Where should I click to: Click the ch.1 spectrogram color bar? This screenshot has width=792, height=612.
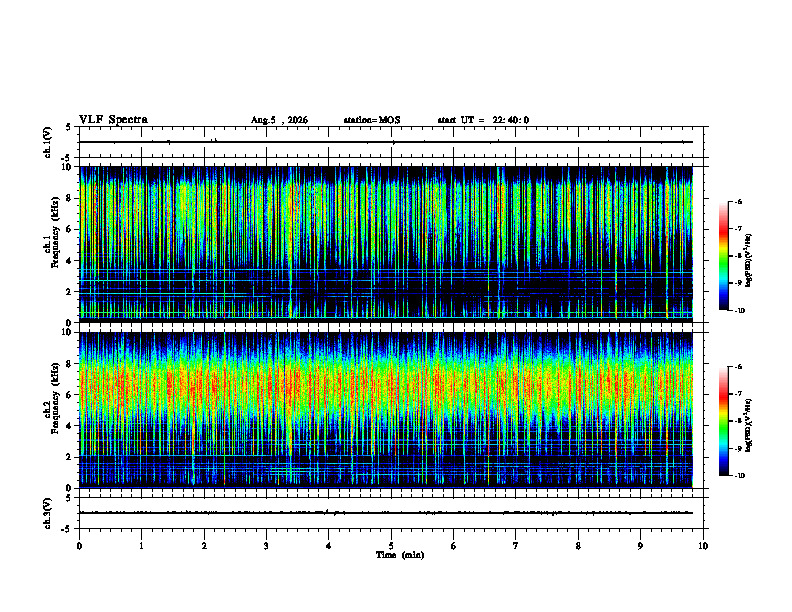[724, 256]
